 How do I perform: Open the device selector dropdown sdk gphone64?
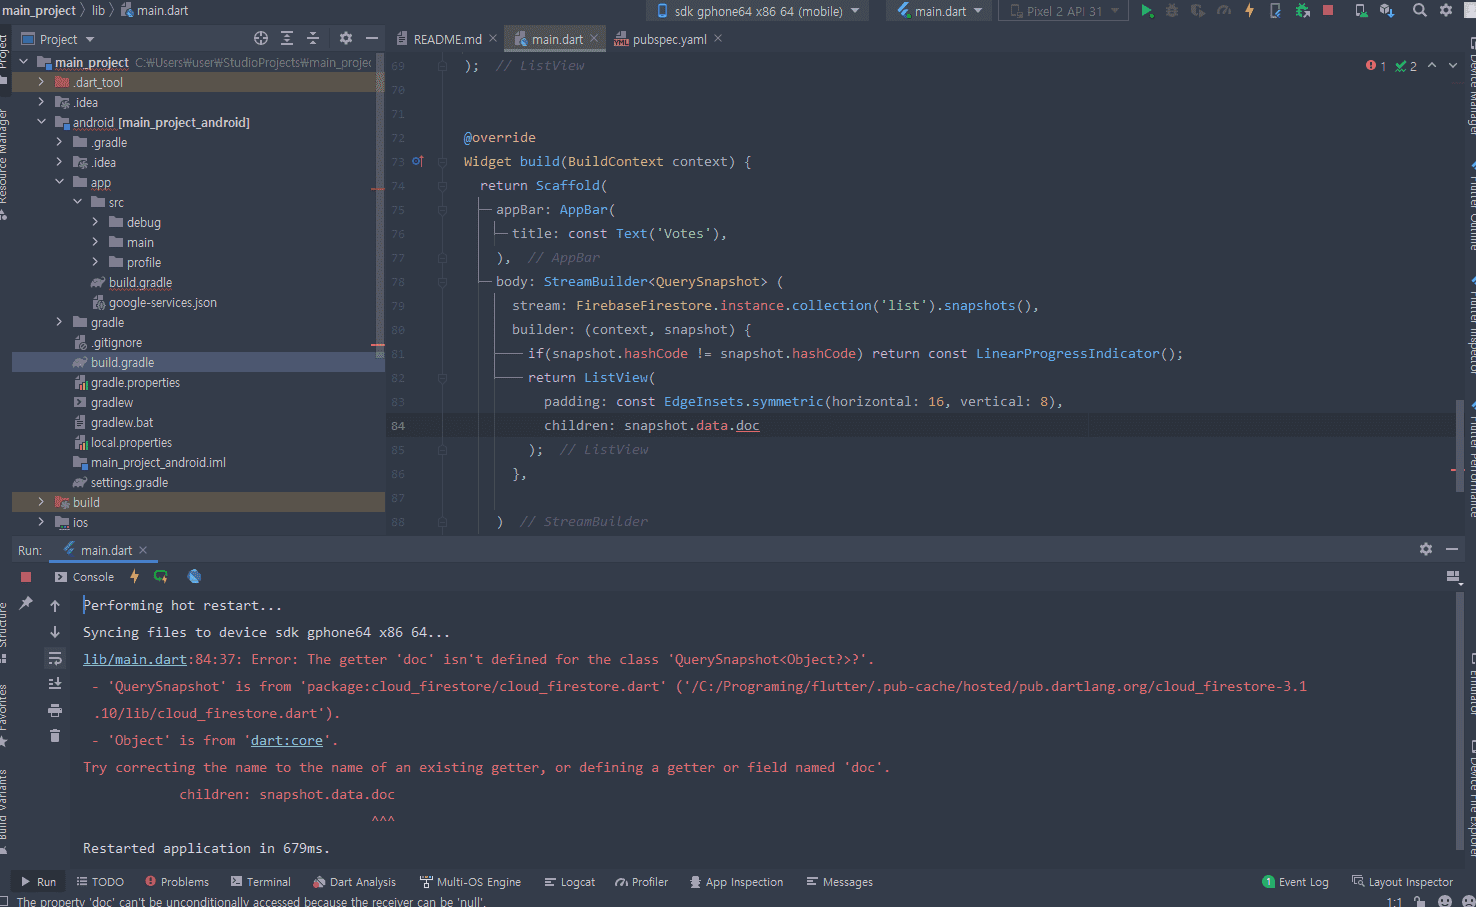[758, 11]
